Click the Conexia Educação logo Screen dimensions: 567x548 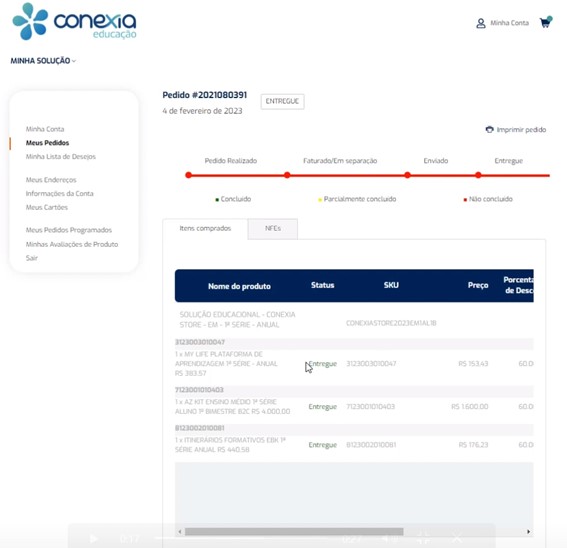(74, 21)
